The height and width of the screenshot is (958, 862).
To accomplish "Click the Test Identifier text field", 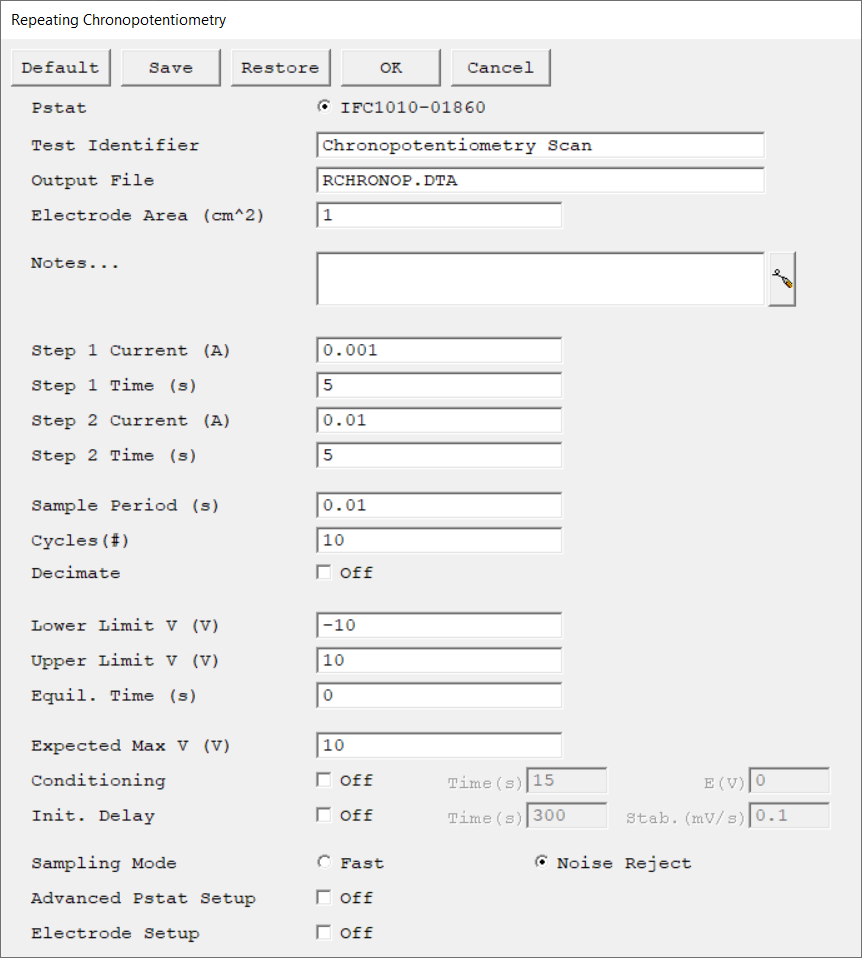I will [540, 145].
